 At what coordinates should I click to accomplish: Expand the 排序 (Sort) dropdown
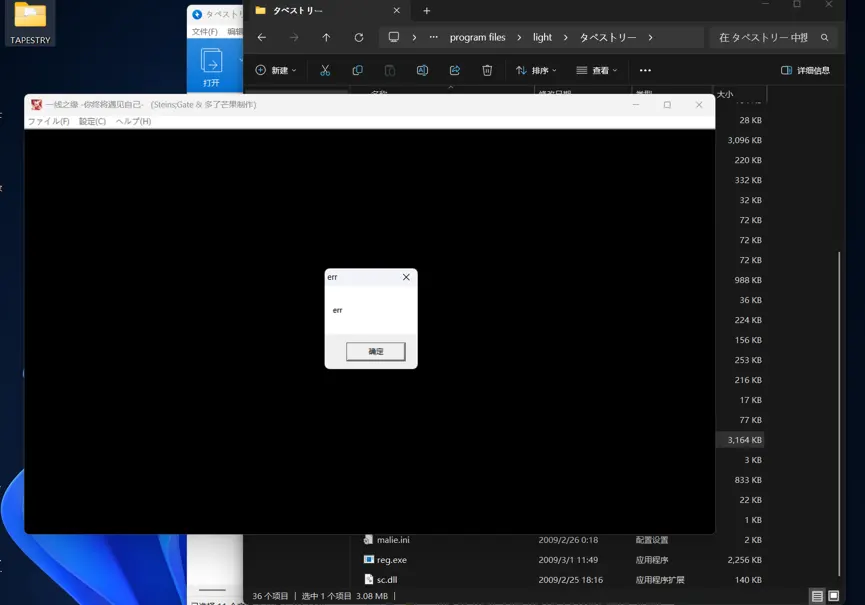(536, 70)
